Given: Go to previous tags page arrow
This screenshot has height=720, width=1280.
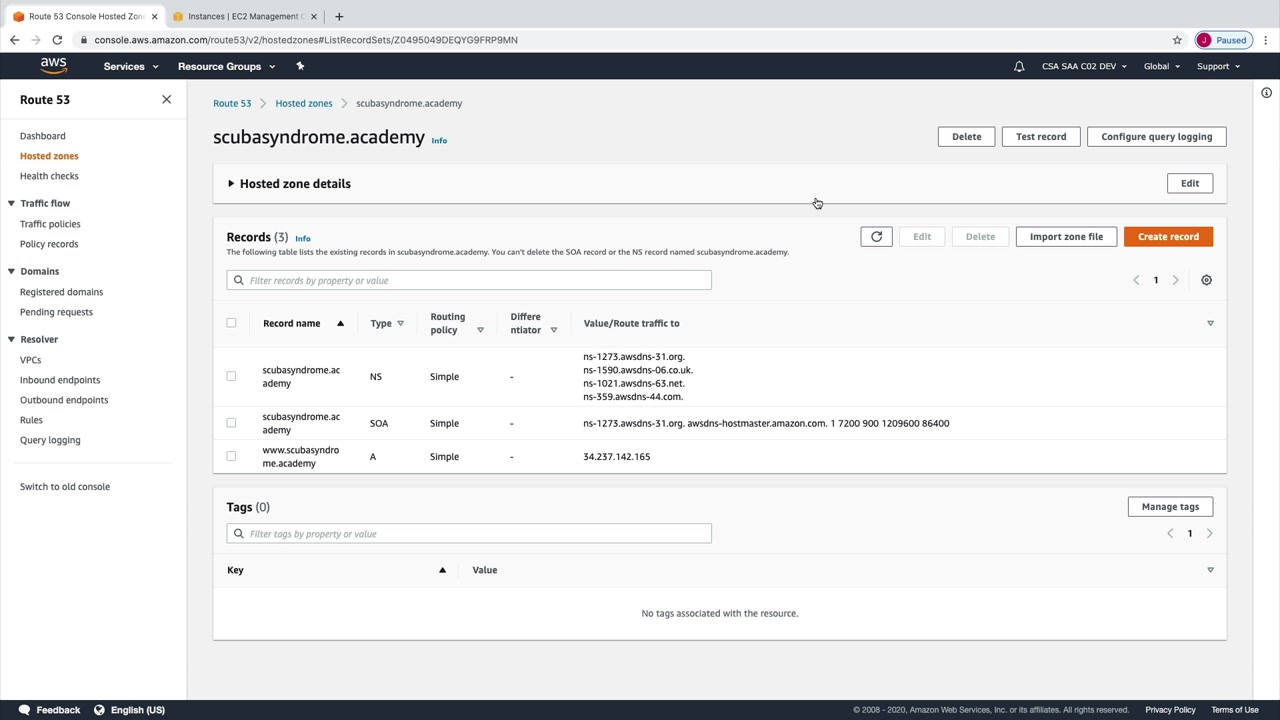Looking at the screenshot, I should [1170, 534].
